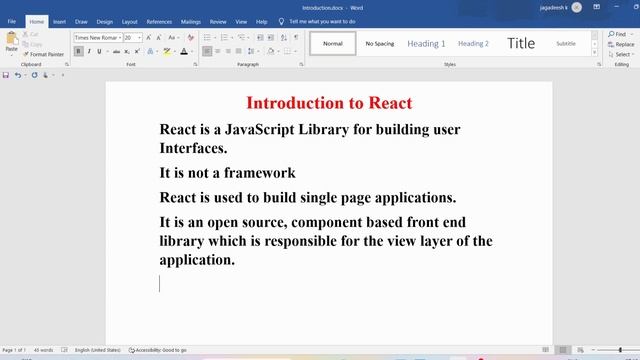Switch to Print Layout view
This screenshot has width=640, height=360.
562,350
